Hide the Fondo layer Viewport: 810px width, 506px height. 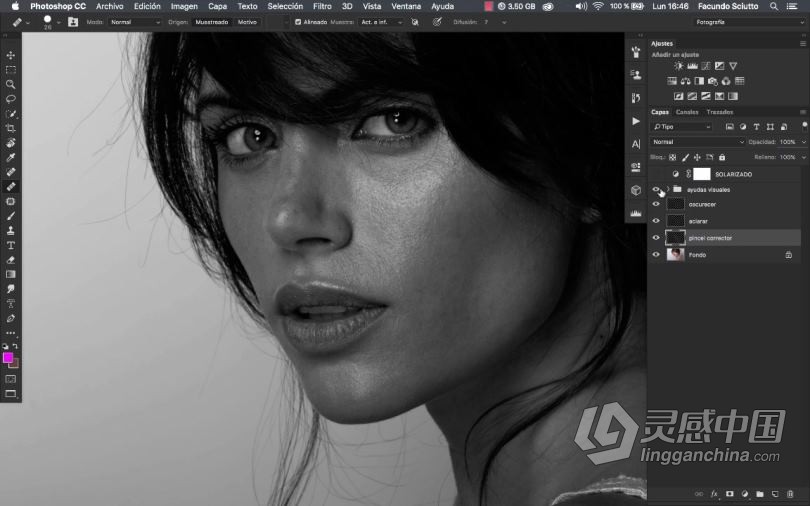656,255
